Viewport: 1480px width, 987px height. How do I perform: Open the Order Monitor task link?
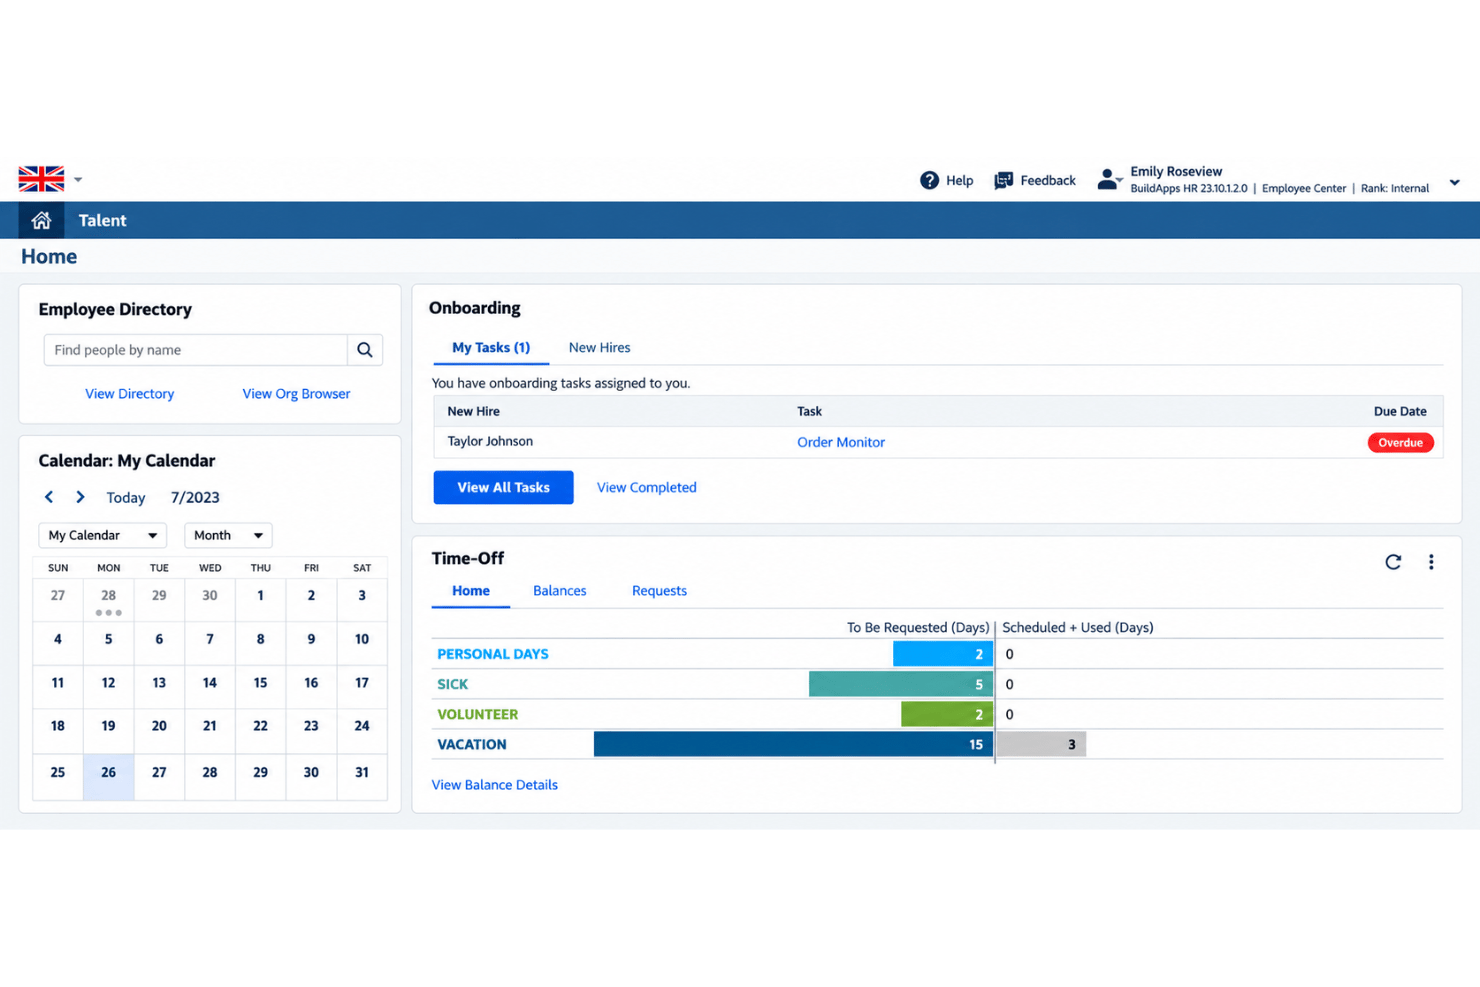coord(841,442)
